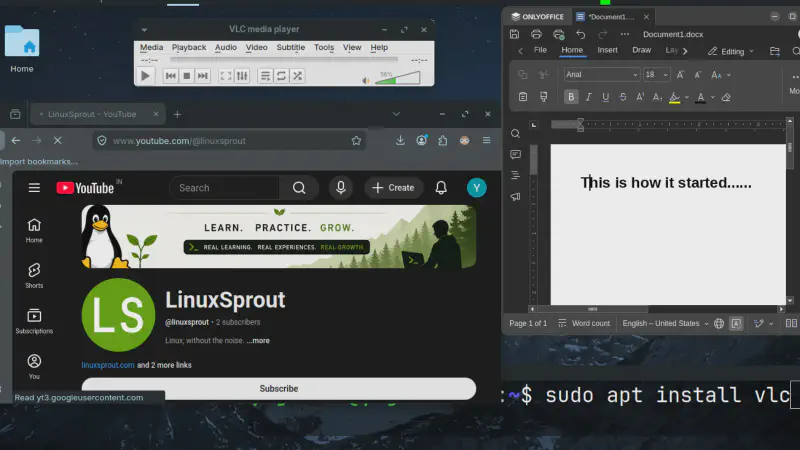Toggle VLC loop mode
800x450 pixels.
point(281,76)
